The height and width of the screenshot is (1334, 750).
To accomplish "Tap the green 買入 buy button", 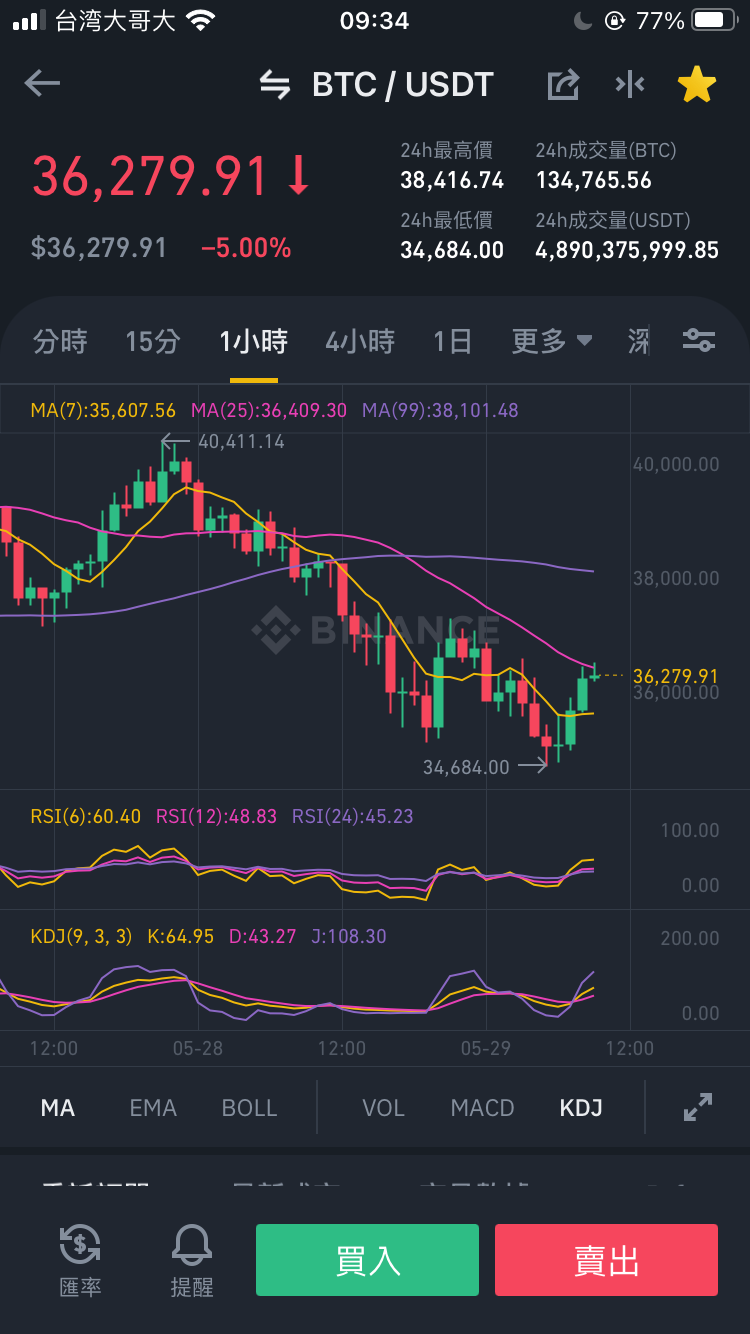I will [x=367, y=1260].
